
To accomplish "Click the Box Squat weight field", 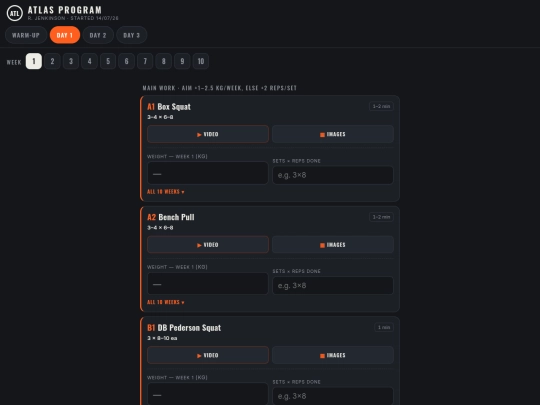I will click(208, 173).
